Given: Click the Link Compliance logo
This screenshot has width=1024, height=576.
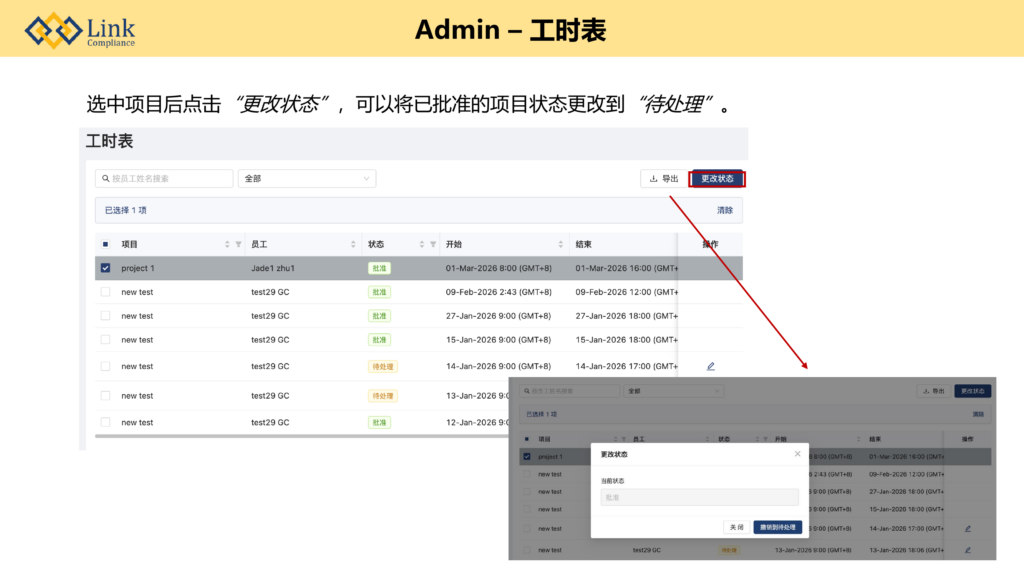Looking at the screenshot, I should coord(80,30).
